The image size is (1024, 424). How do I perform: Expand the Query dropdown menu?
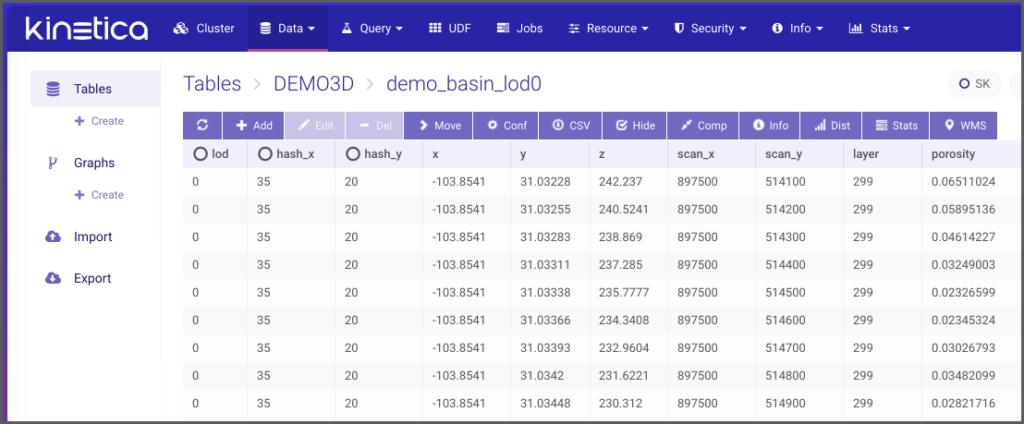(371, 29)
